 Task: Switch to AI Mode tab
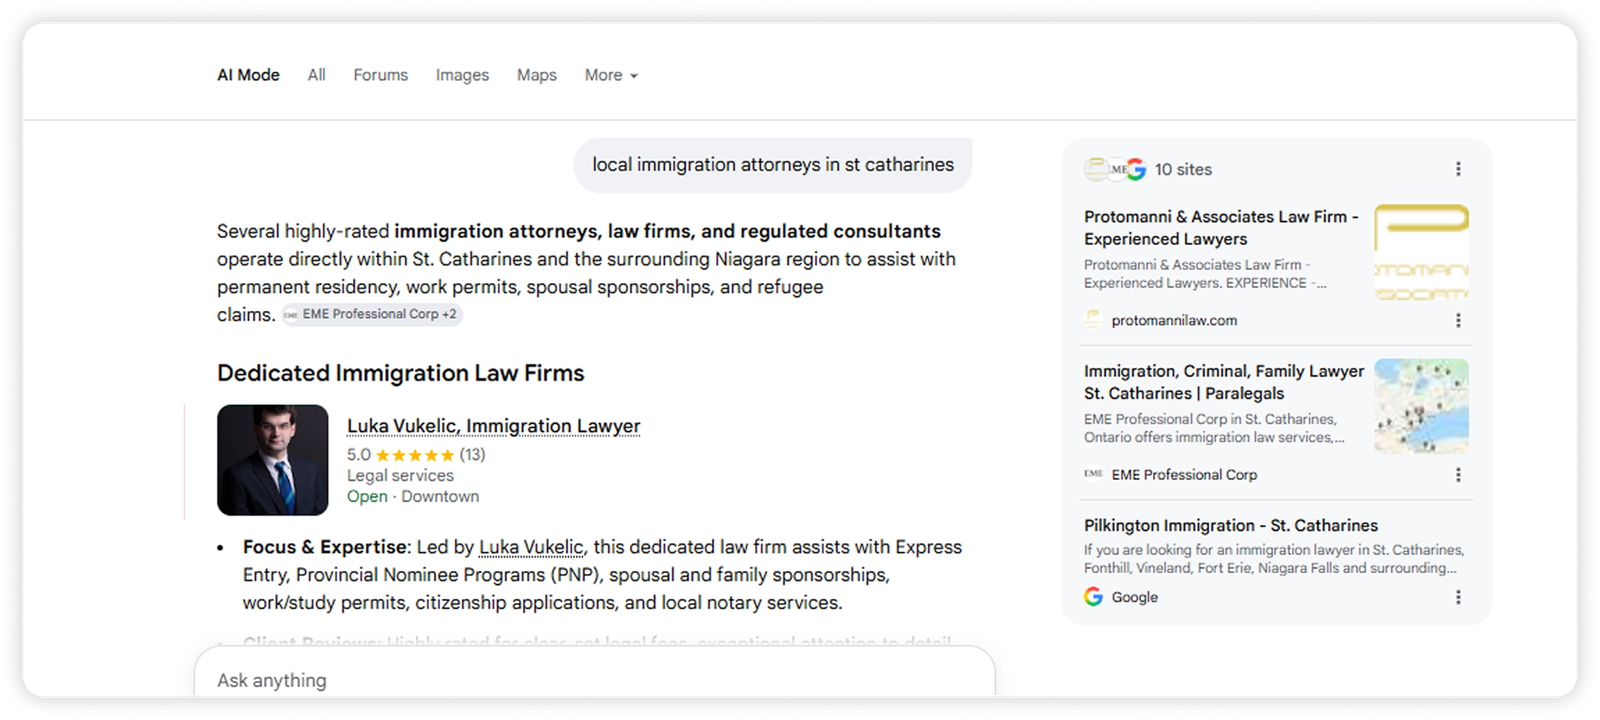point(248,75)
